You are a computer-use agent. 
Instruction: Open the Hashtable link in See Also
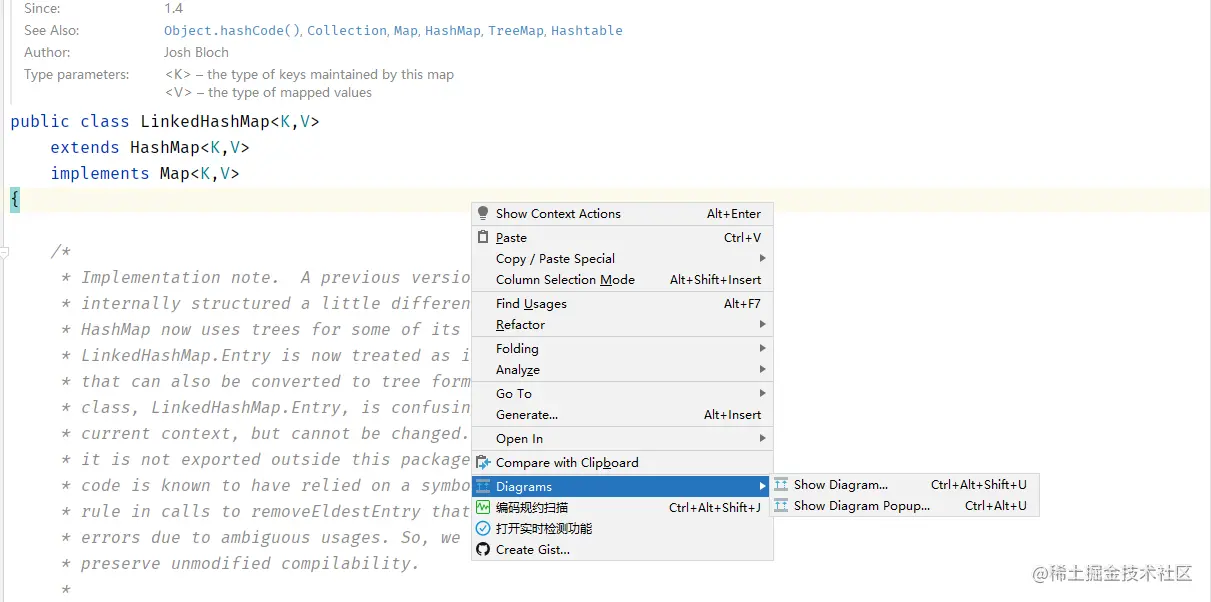587,30
